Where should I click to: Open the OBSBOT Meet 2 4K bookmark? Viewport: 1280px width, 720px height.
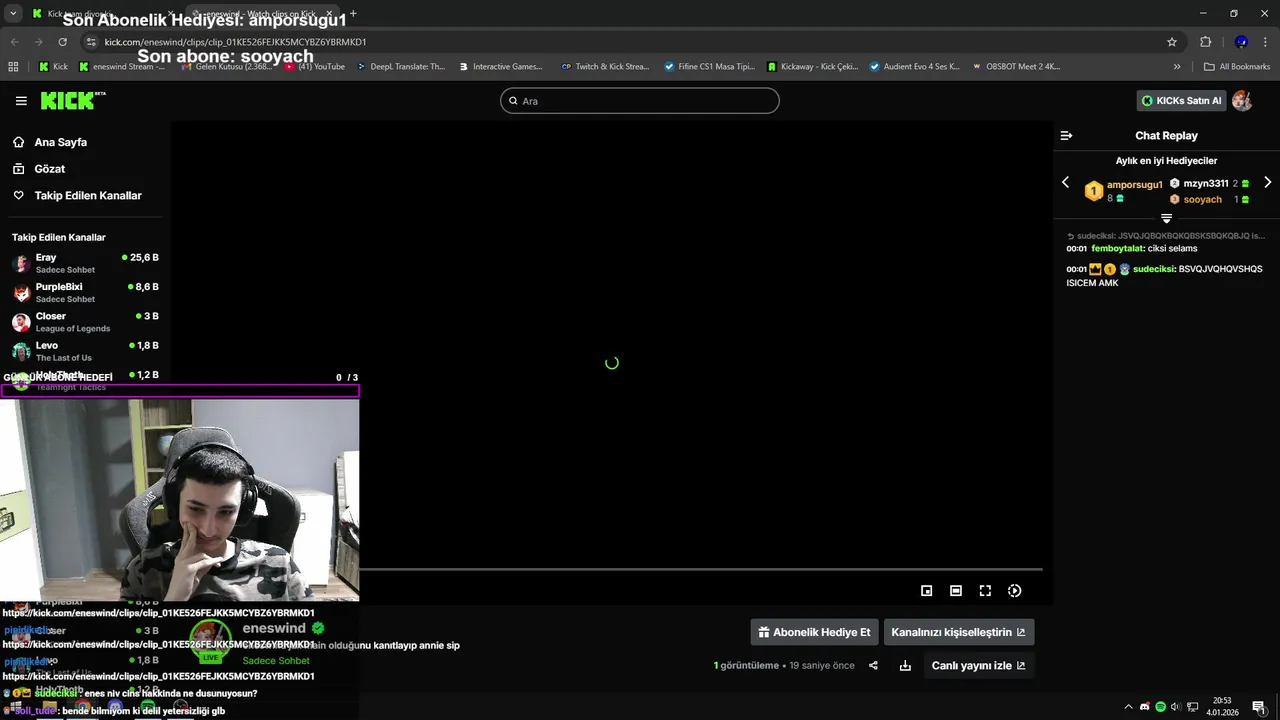pos(1015,67)
